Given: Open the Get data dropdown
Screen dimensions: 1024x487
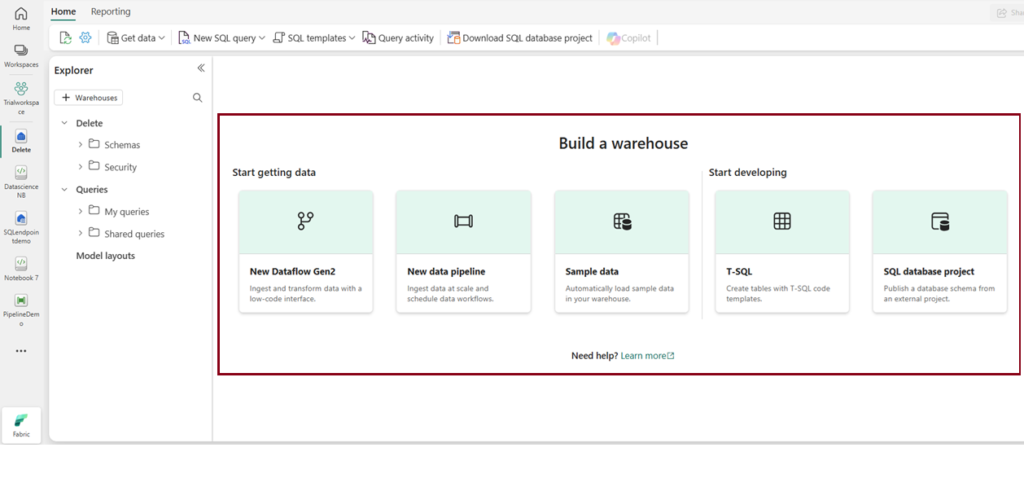Looking at the screenshot, I should pos(136,38).
